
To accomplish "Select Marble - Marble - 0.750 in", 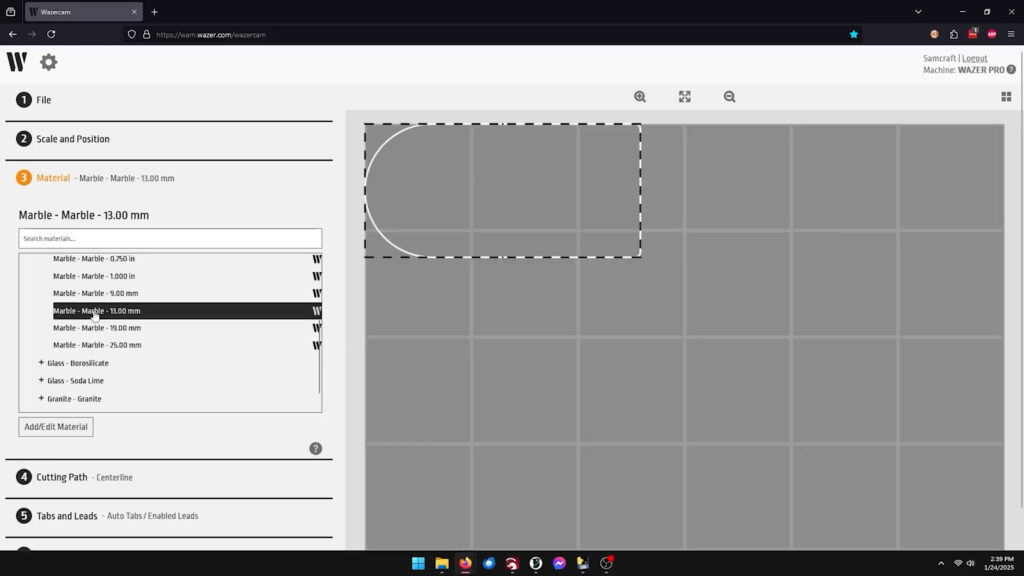I will click(x=187, y=259).
